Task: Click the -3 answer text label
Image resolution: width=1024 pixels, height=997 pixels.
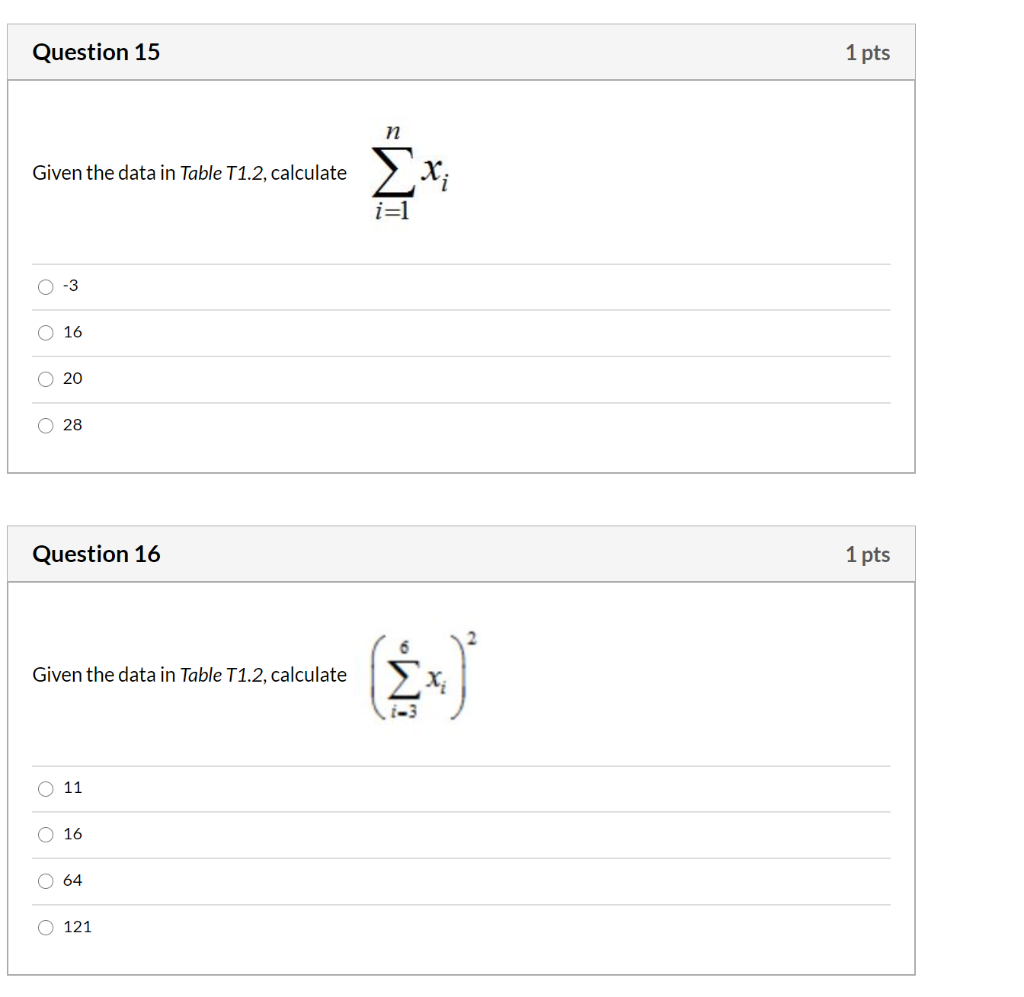Action: pyautogui.click(x=69, y=285)
